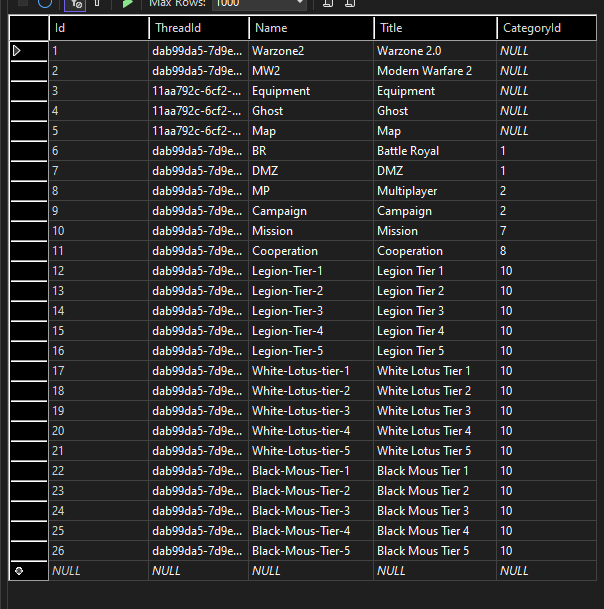The height and width of the screenshot is (609, 604).
Task: Click the new-row marker icon at the bottom
Action: [x=19, y=571]
